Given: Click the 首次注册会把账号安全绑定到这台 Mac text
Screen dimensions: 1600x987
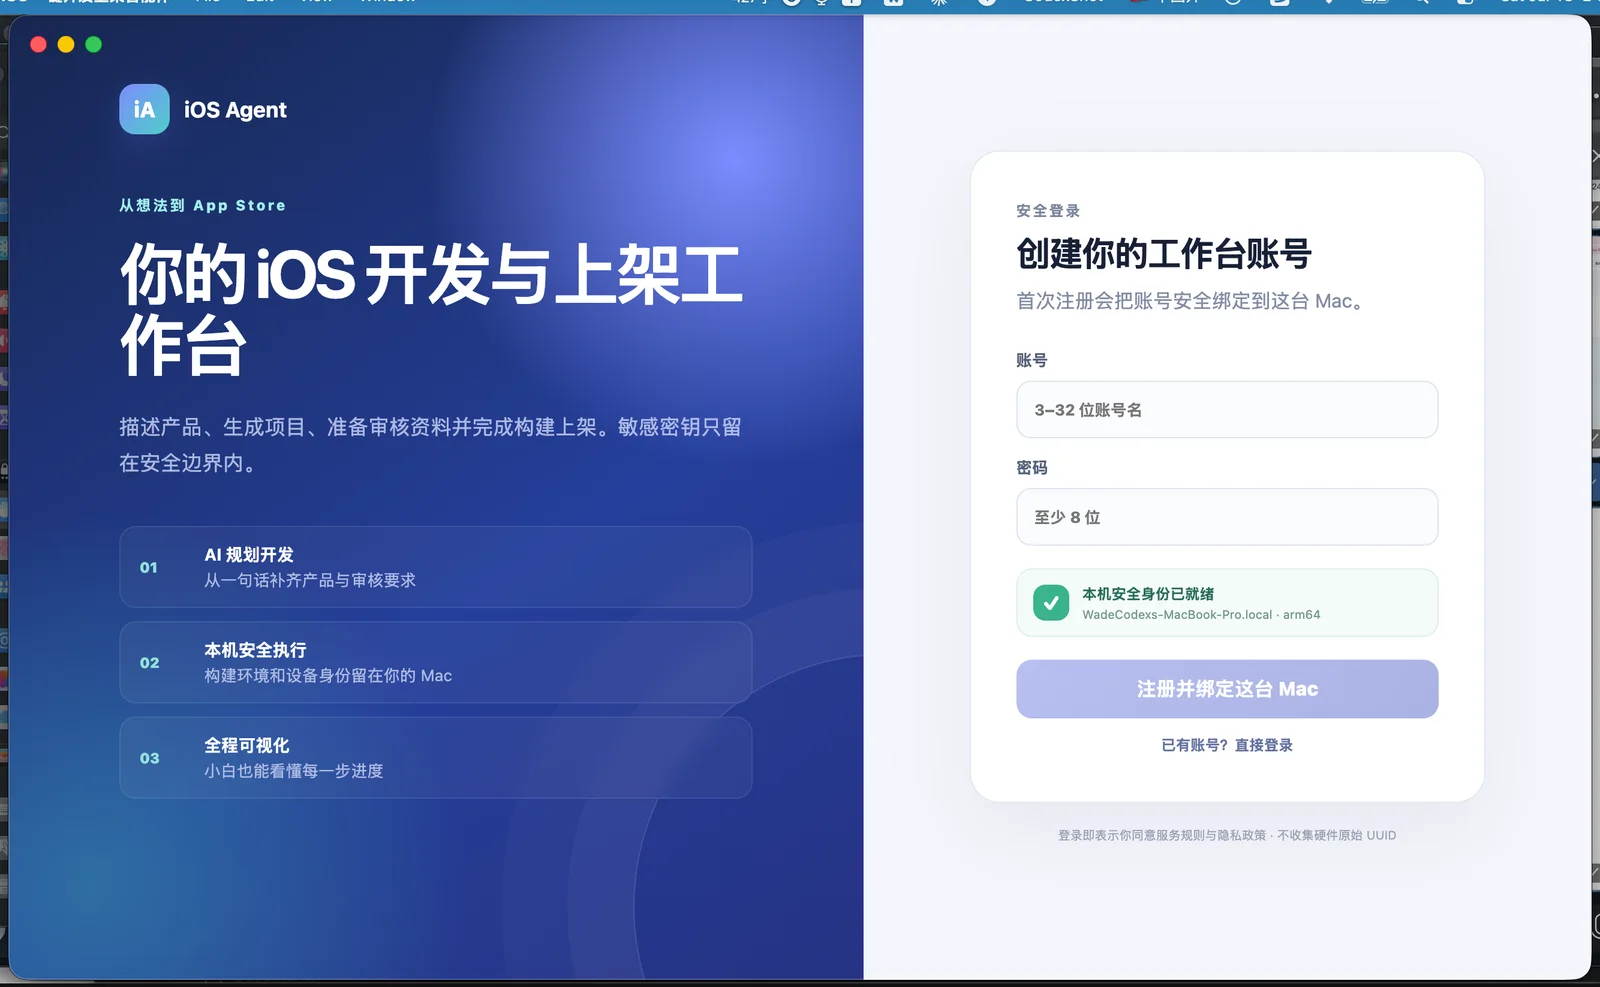Looking at the screenshot, I should coord(1190,301).
